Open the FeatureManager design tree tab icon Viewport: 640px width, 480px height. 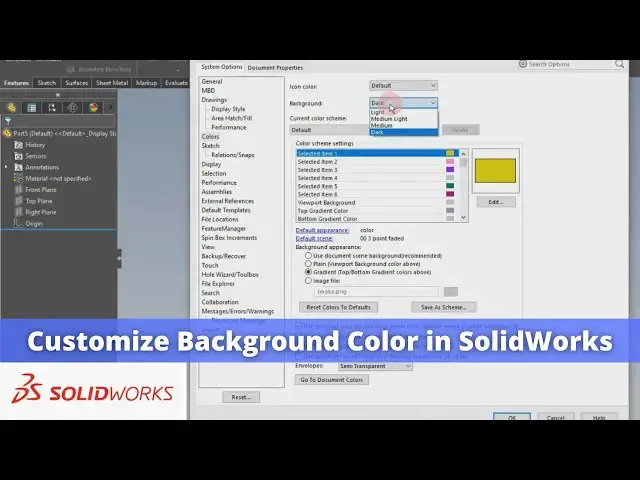pos(11,107)
